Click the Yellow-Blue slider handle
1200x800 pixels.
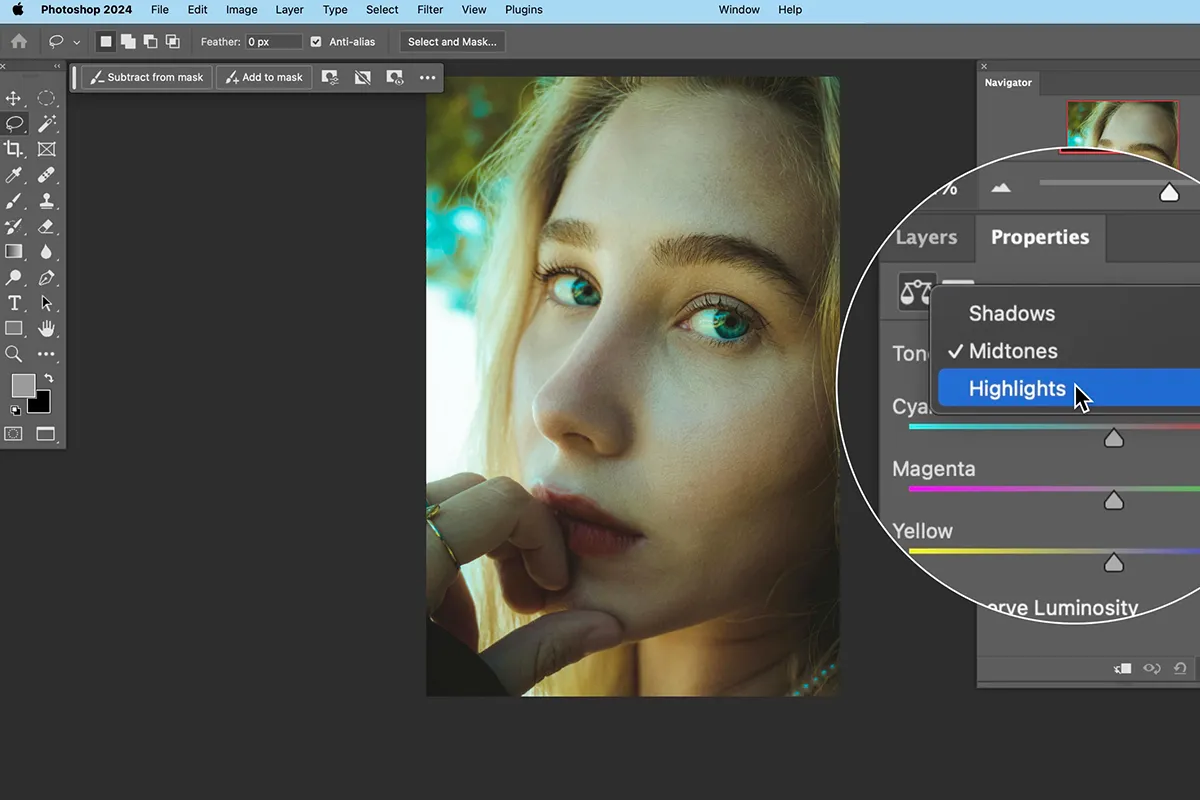[x=1113, y=563]
